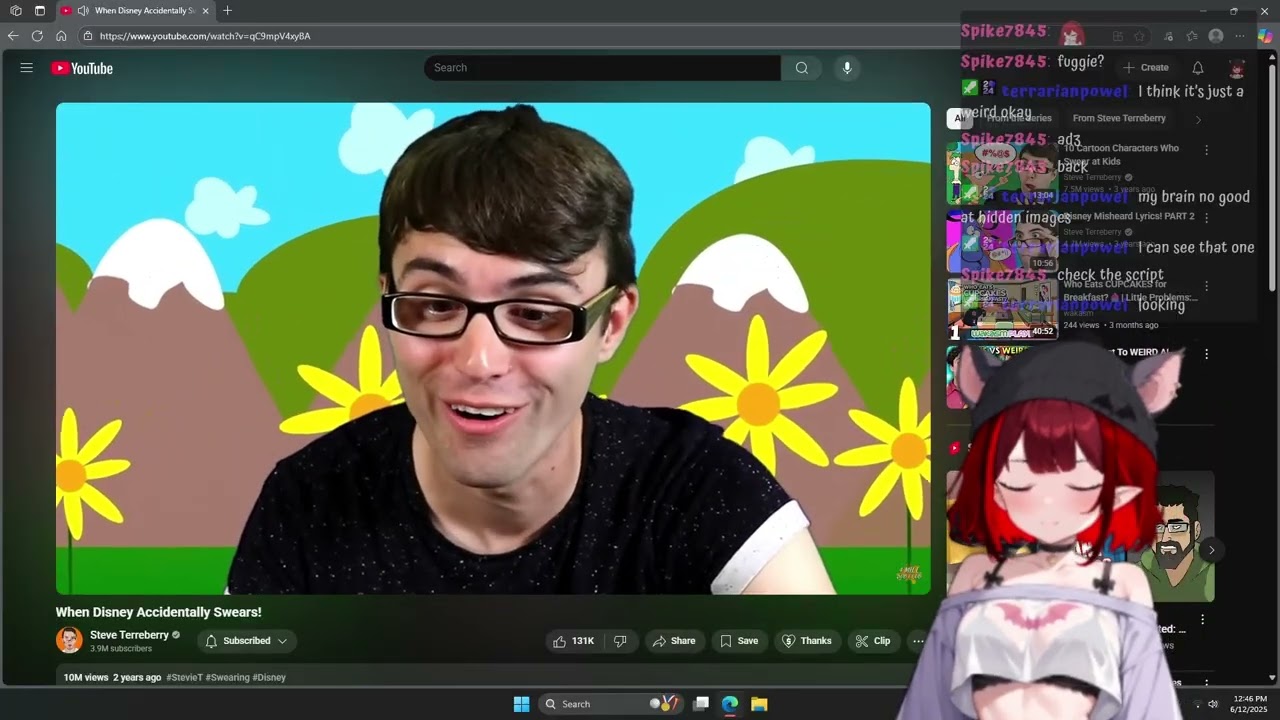The image size is (1280, 720).
Task: Mute the tab using the speaker icon
Action: pyautogui.click(x=83, y=11)
